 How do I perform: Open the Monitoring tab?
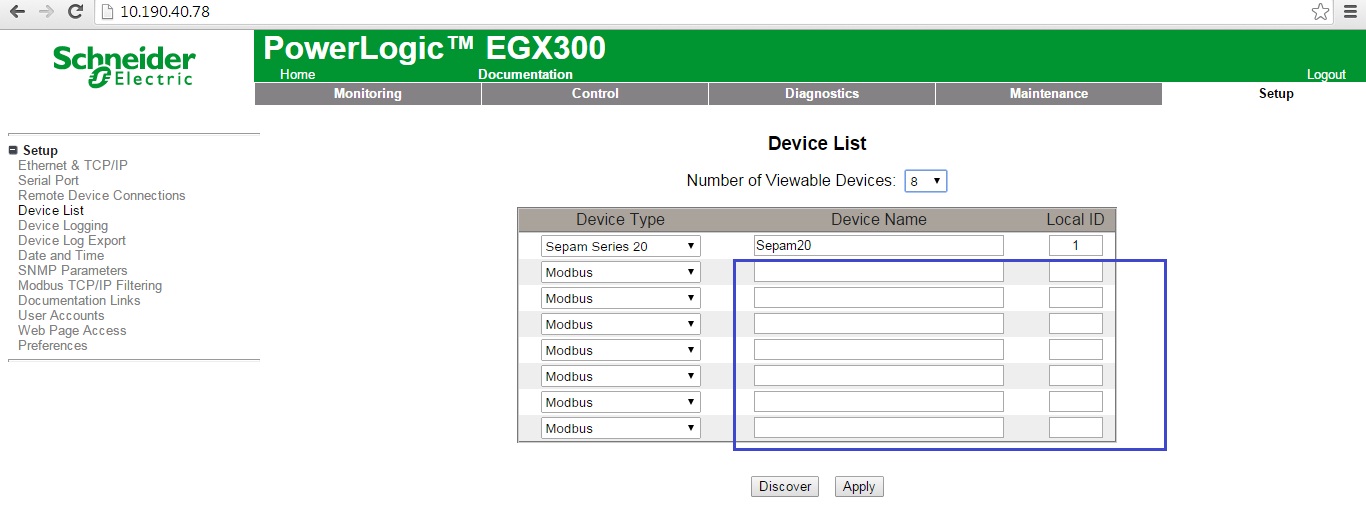click(368, 93)
